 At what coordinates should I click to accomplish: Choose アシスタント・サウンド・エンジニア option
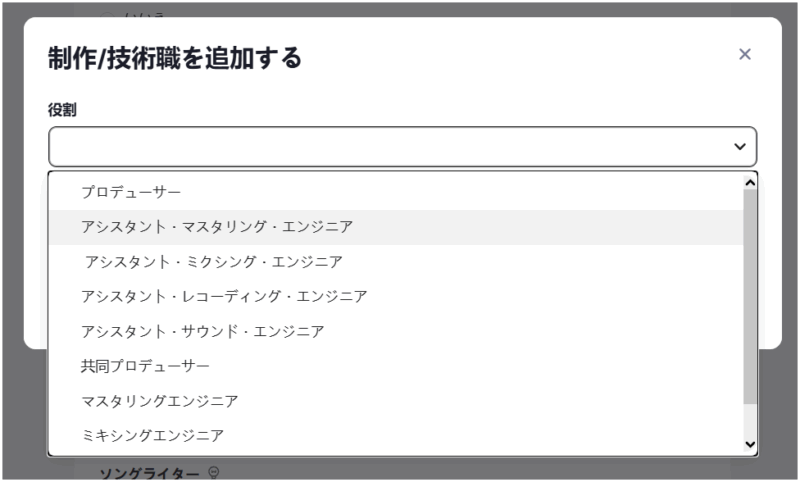[x=203, y=331]
